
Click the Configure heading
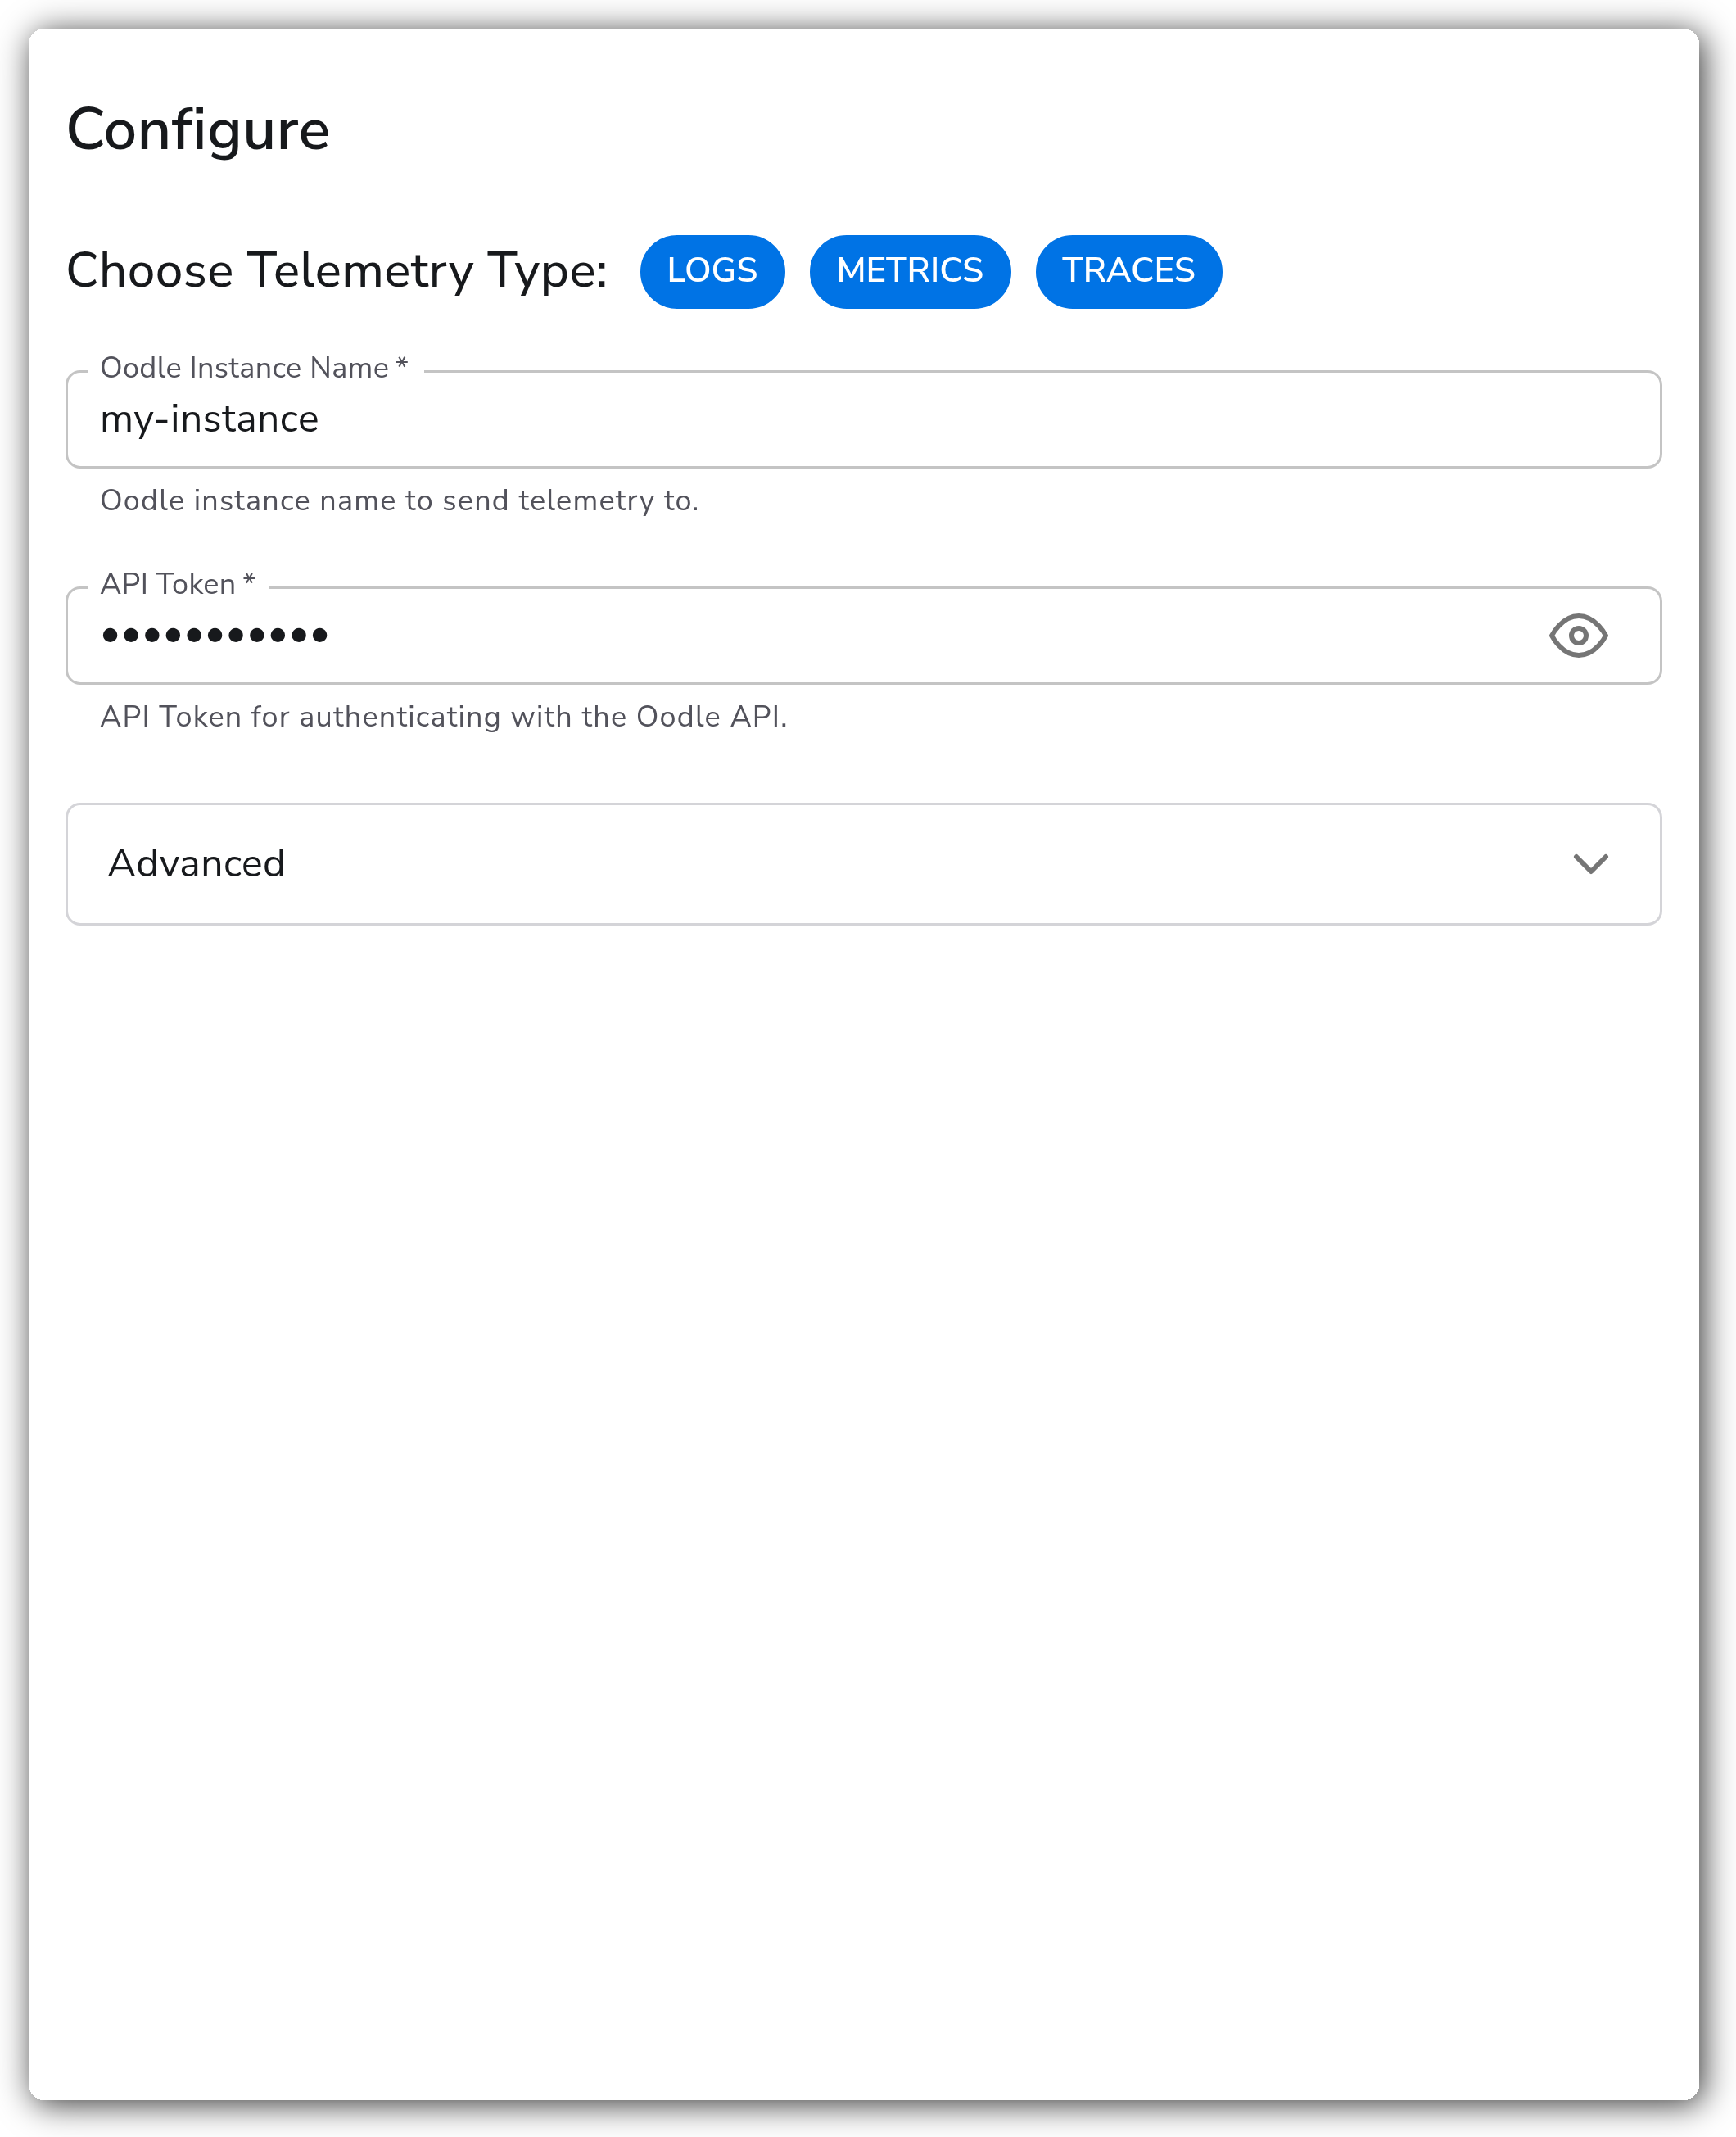198,130
